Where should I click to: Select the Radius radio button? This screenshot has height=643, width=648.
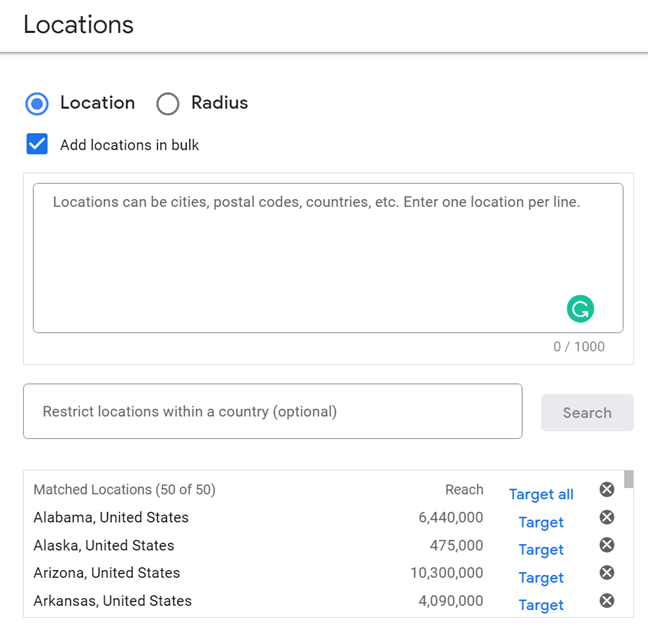tap(168, 103)
